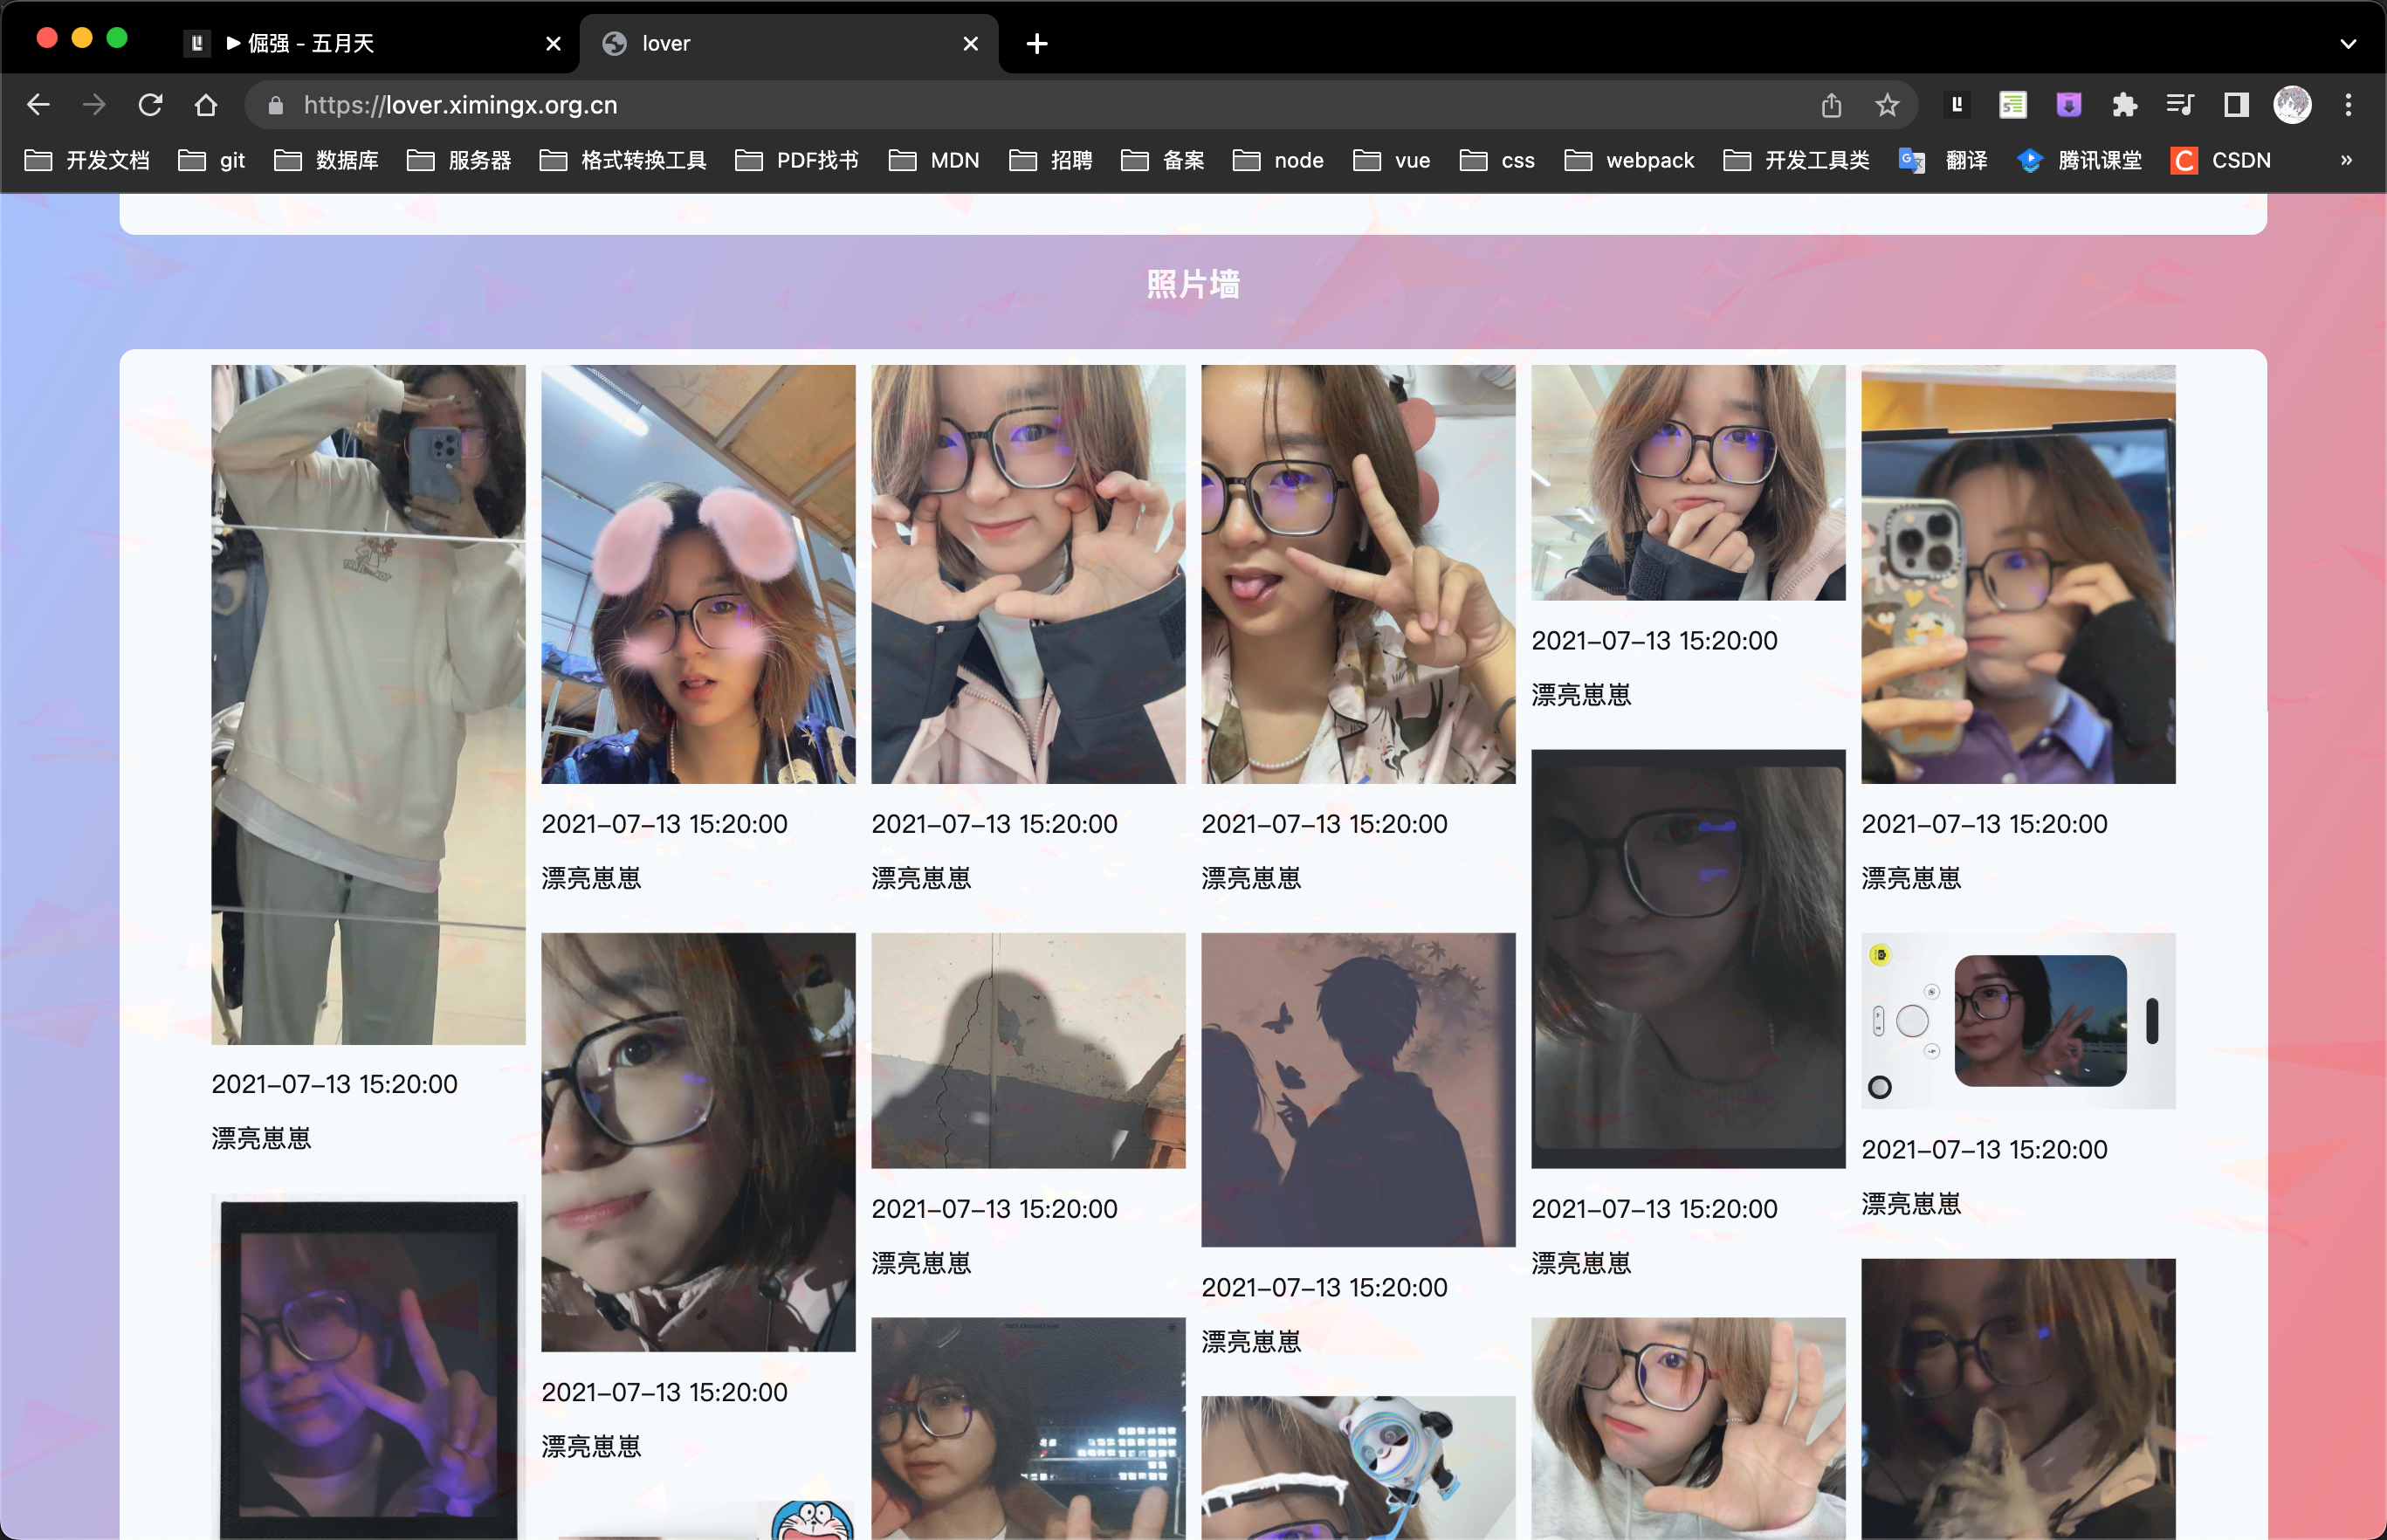
Task: Toggle the browser side panel
Action: 2236,105
